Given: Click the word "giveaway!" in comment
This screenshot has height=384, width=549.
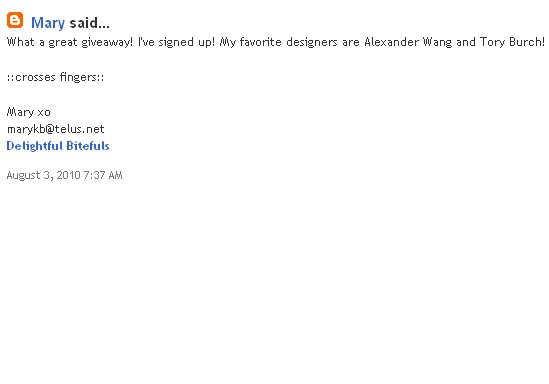Looking at the screenshot, I should [107, 42].
